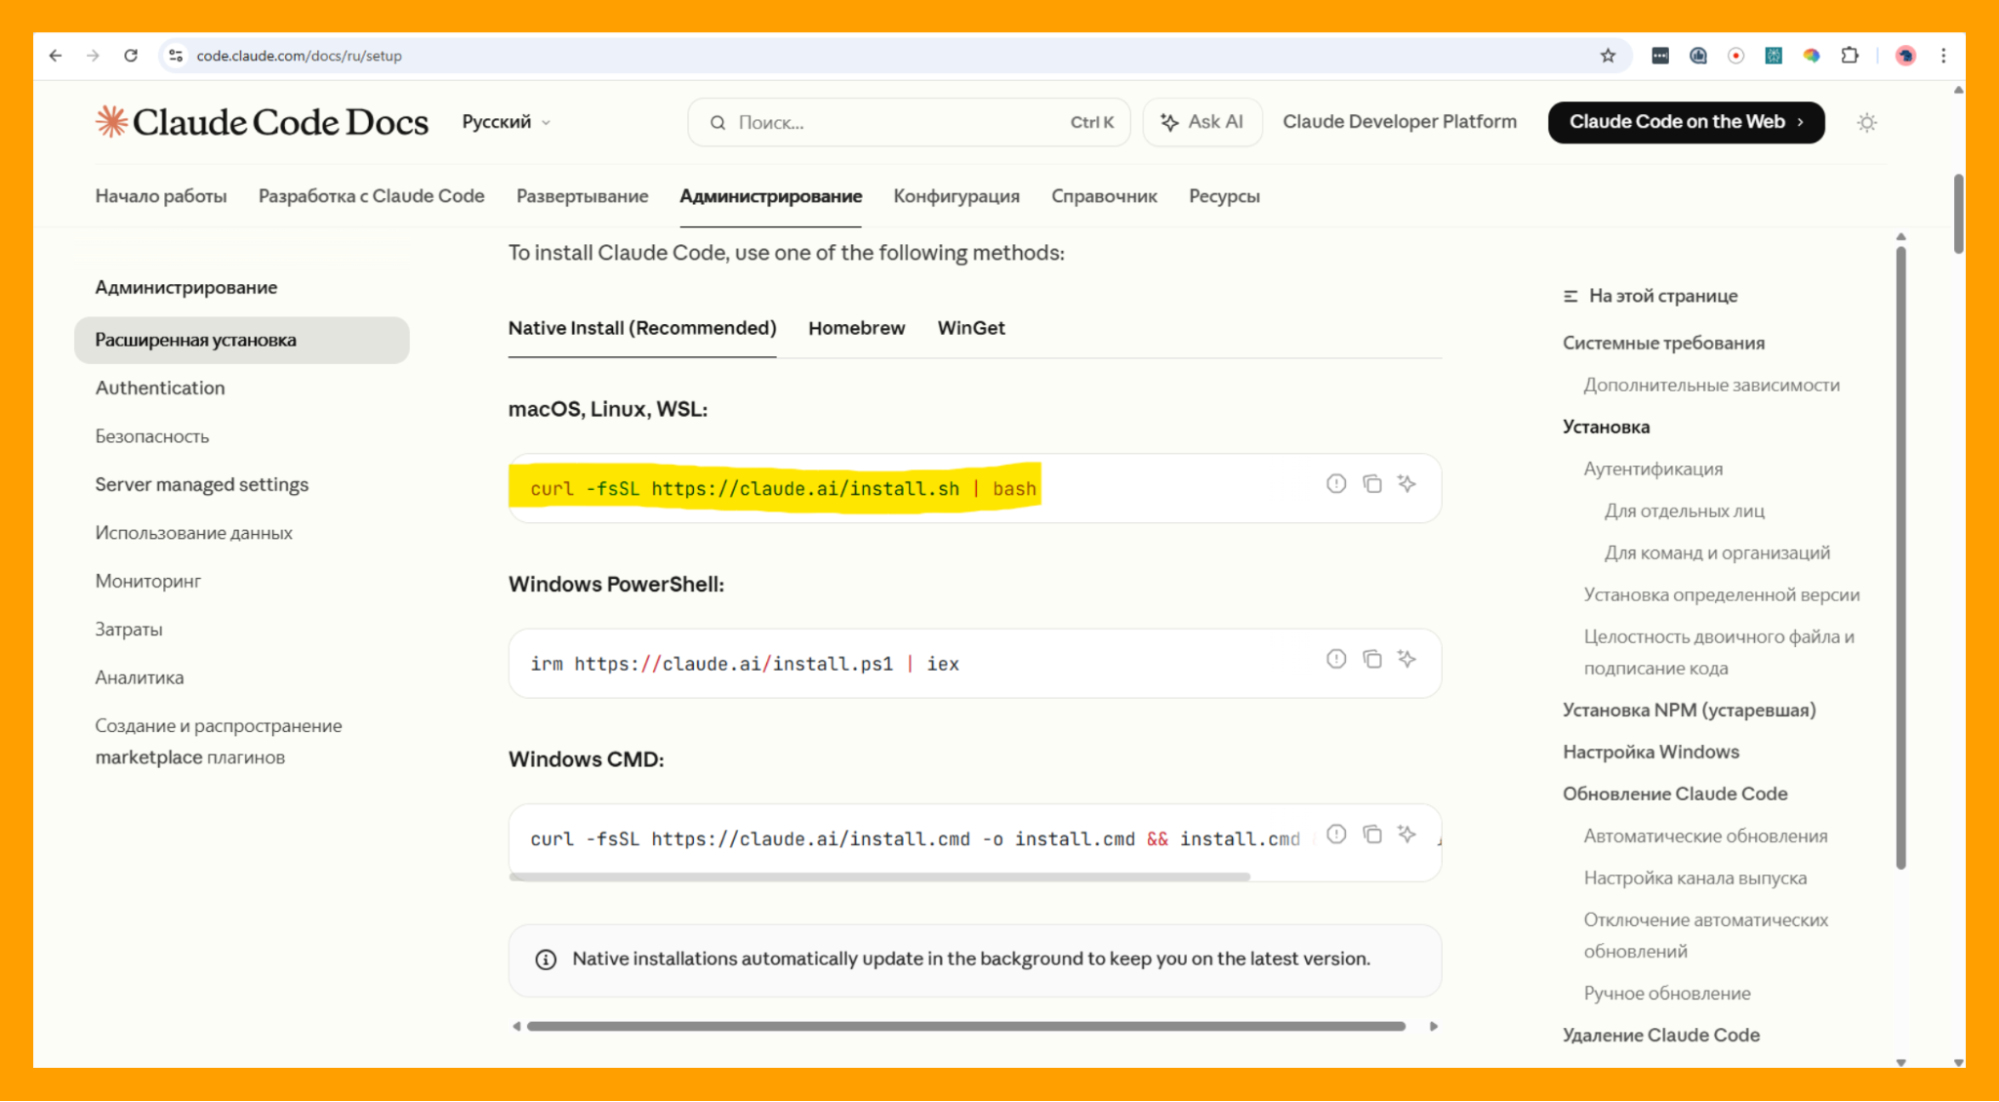Ask AI about Windows CMD command
The height and width of the screenshot is (1102, 1999).
click(1407, 834)
